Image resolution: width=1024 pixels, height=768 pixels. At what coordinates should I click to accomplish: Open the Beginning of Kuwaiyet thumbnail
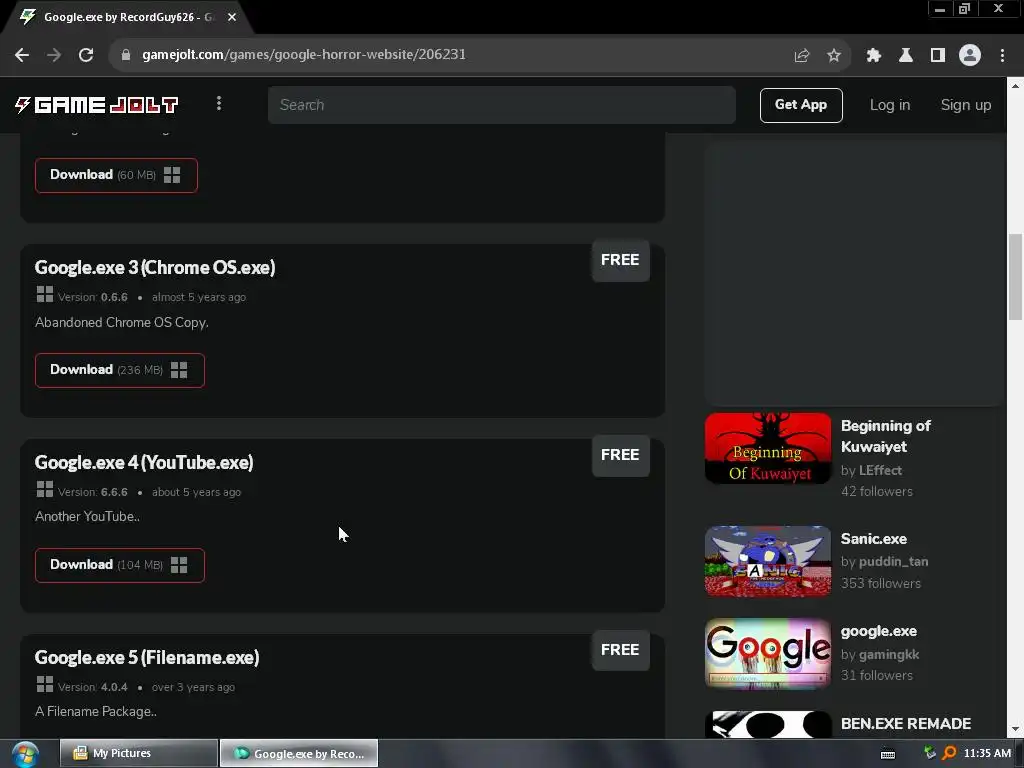(768, 448)
